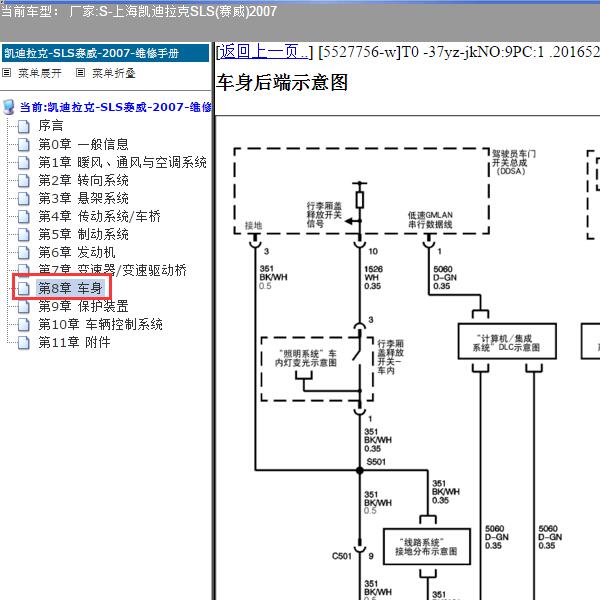The width and height of the screenshot is (600, 600).
Task: Click the 低速GMLAN串行数据线 label
Action: coord(430,220)
